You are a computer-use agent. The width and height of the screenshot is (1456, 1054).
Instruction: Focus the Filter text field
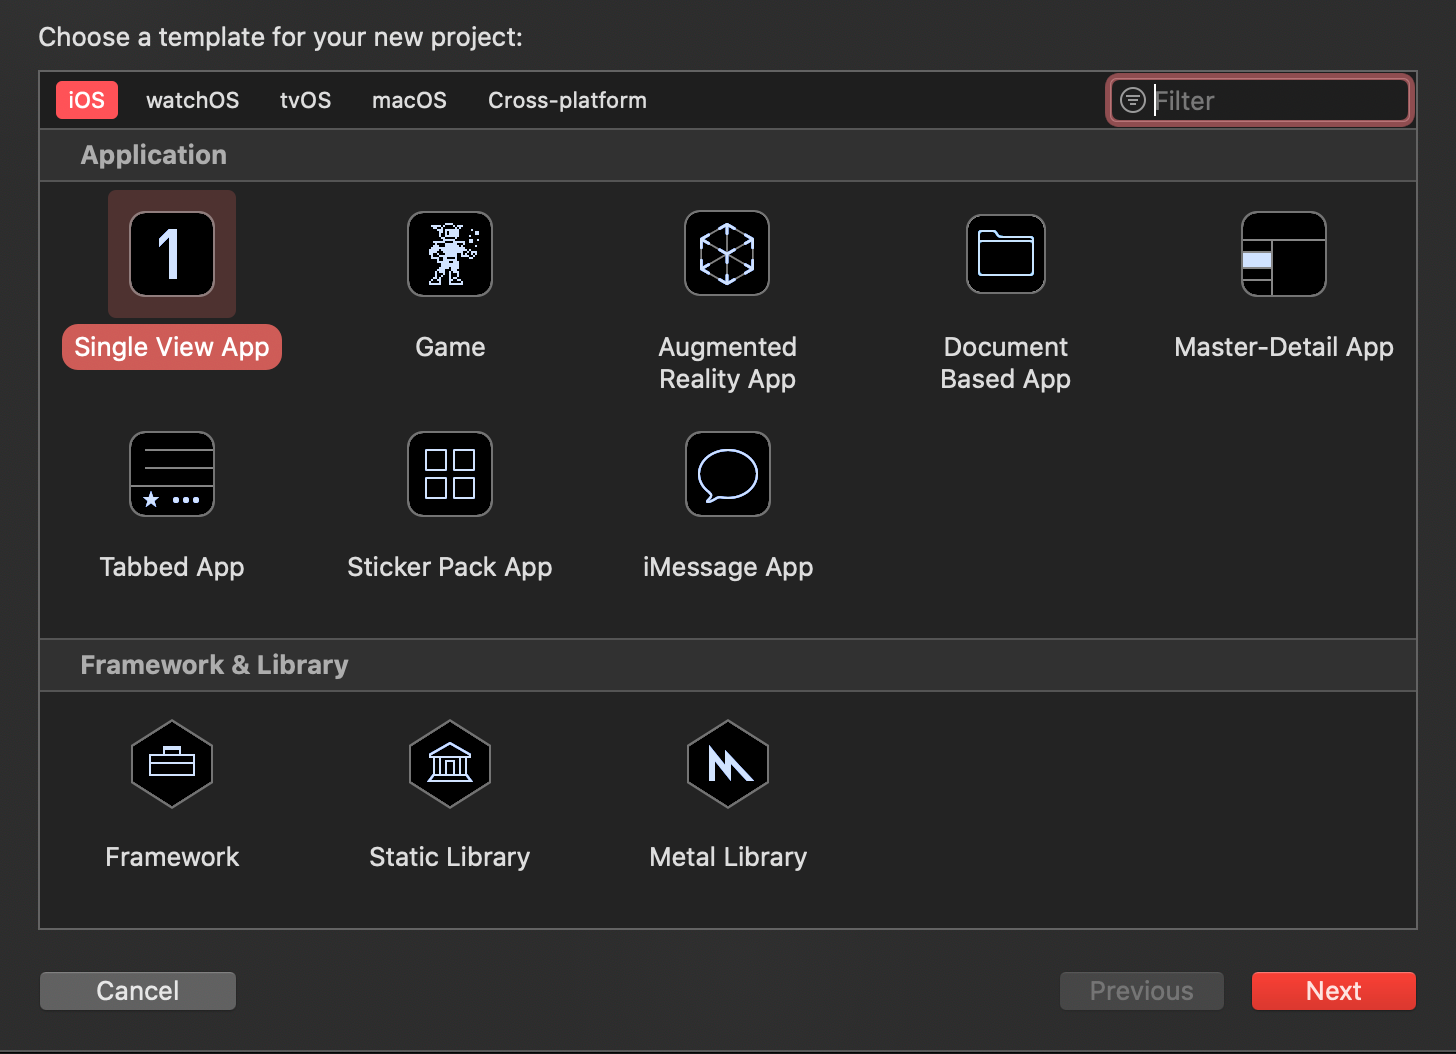[x=1260, y=100]
